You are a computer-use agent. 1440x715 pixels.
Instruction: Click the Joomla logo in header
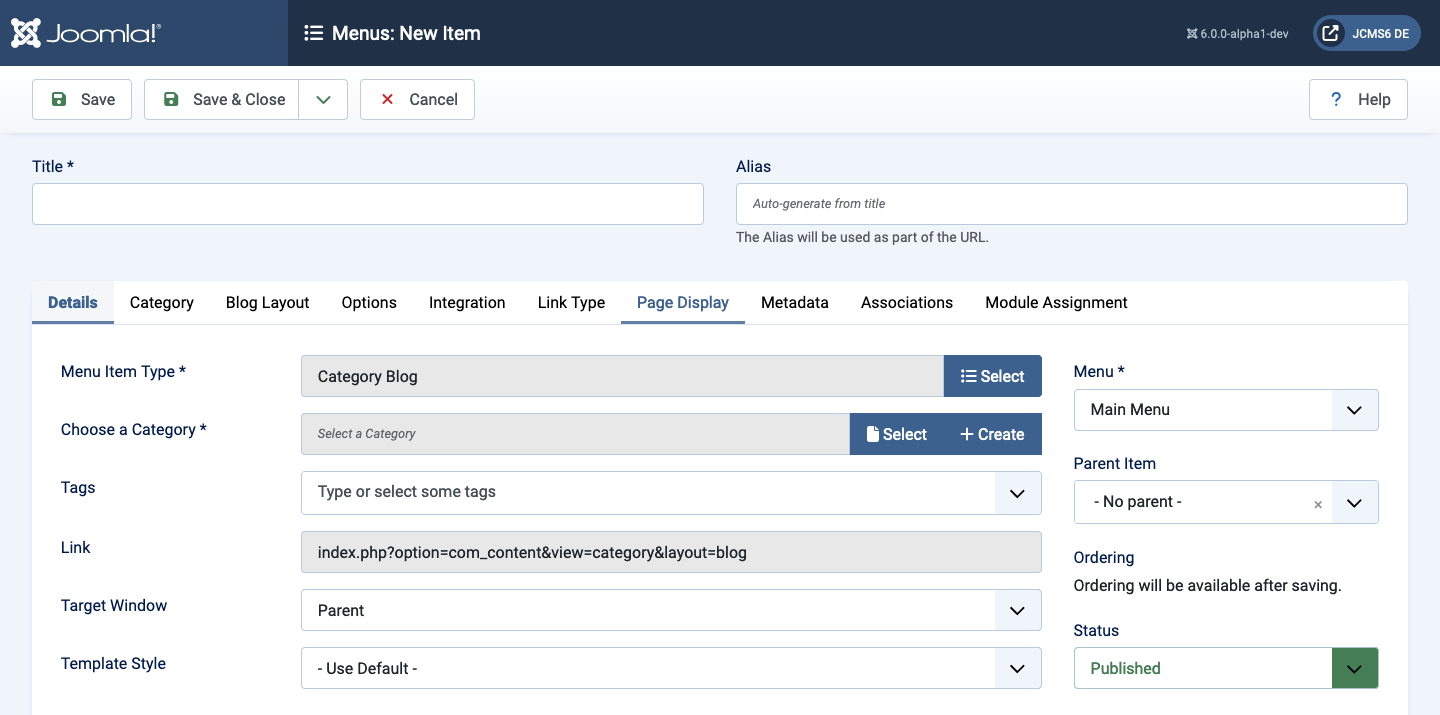(x=85, y=33)
